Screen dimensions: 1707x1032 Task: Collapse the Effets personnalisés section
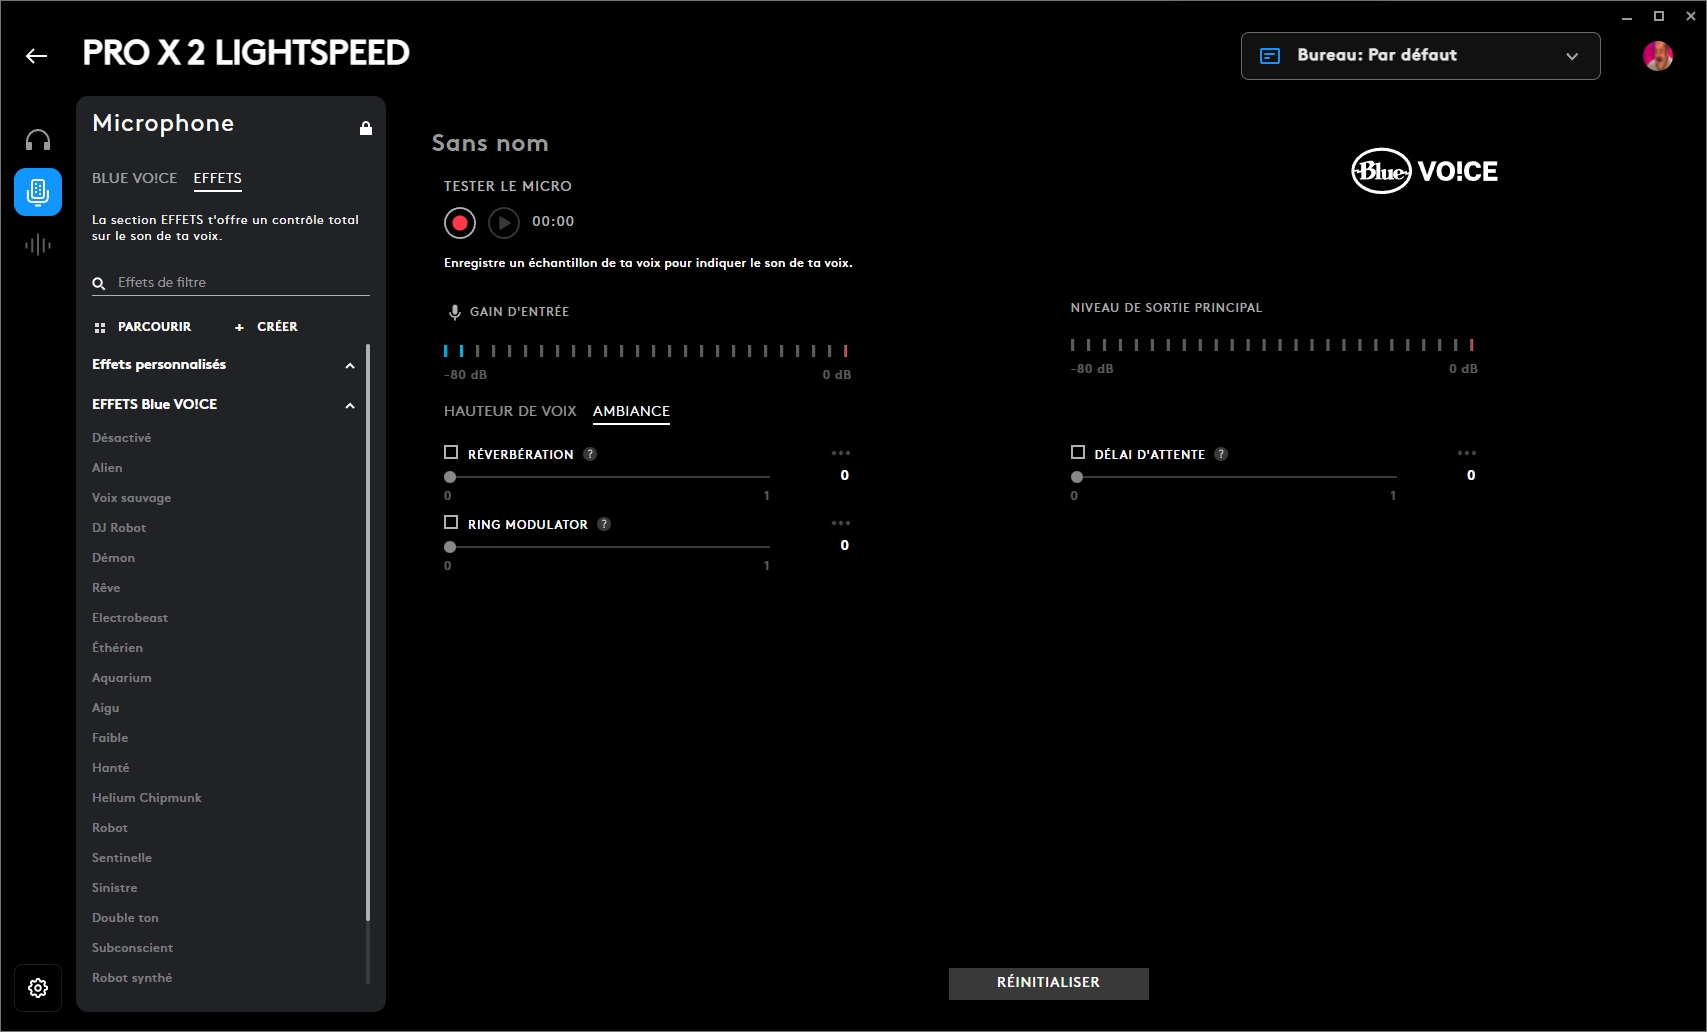point(350,365)
